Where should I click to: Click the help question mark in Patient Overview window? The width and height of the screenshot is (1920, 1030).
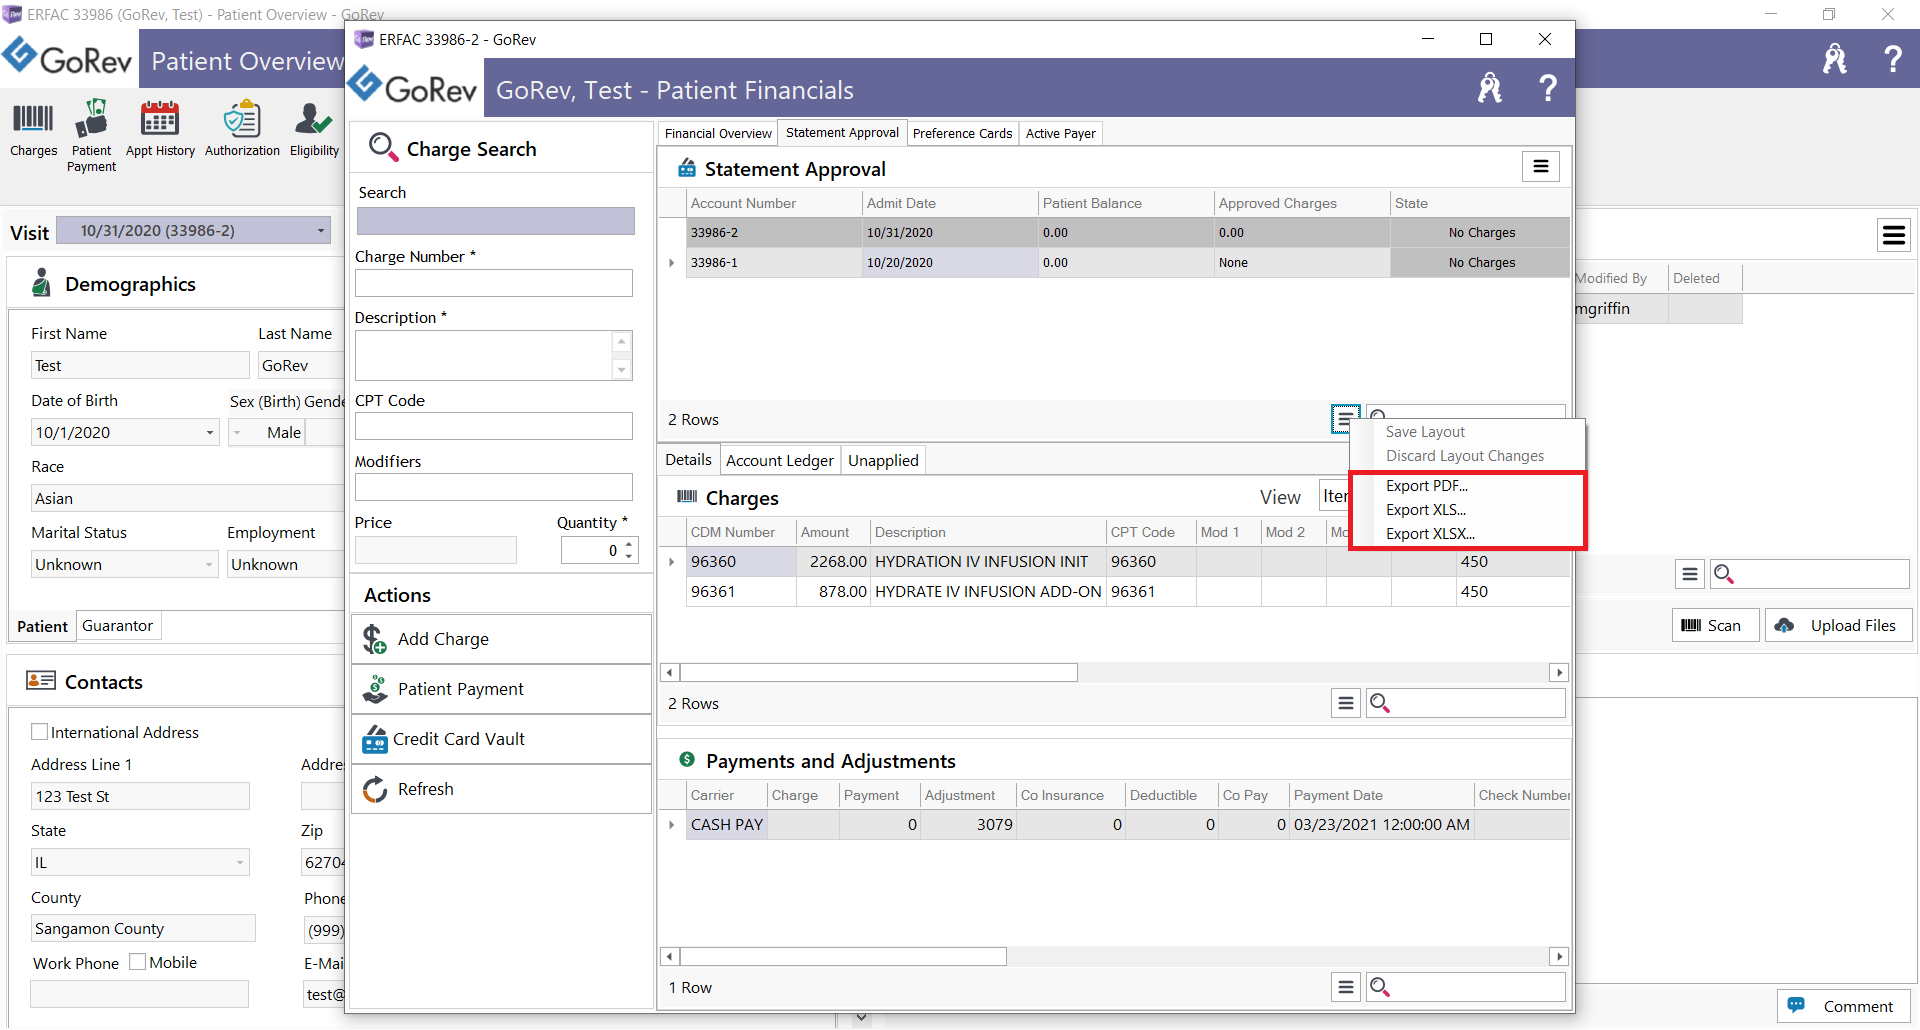point(1892,59)
